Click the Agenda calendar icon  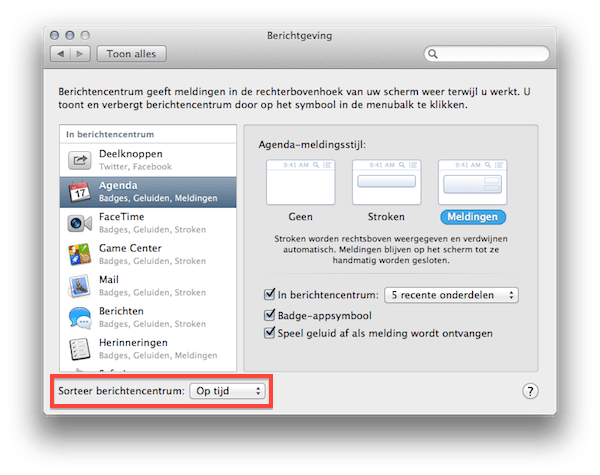click(x=80, y=191)
